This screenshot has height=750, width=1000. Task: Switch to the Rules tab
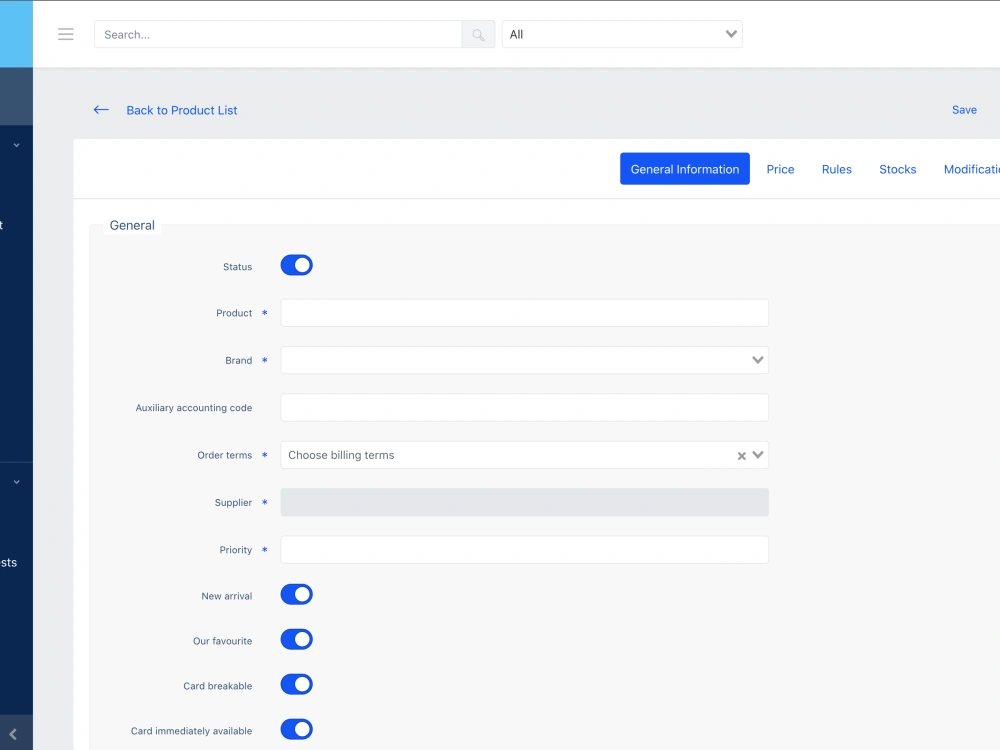click(x=837, y=169)
